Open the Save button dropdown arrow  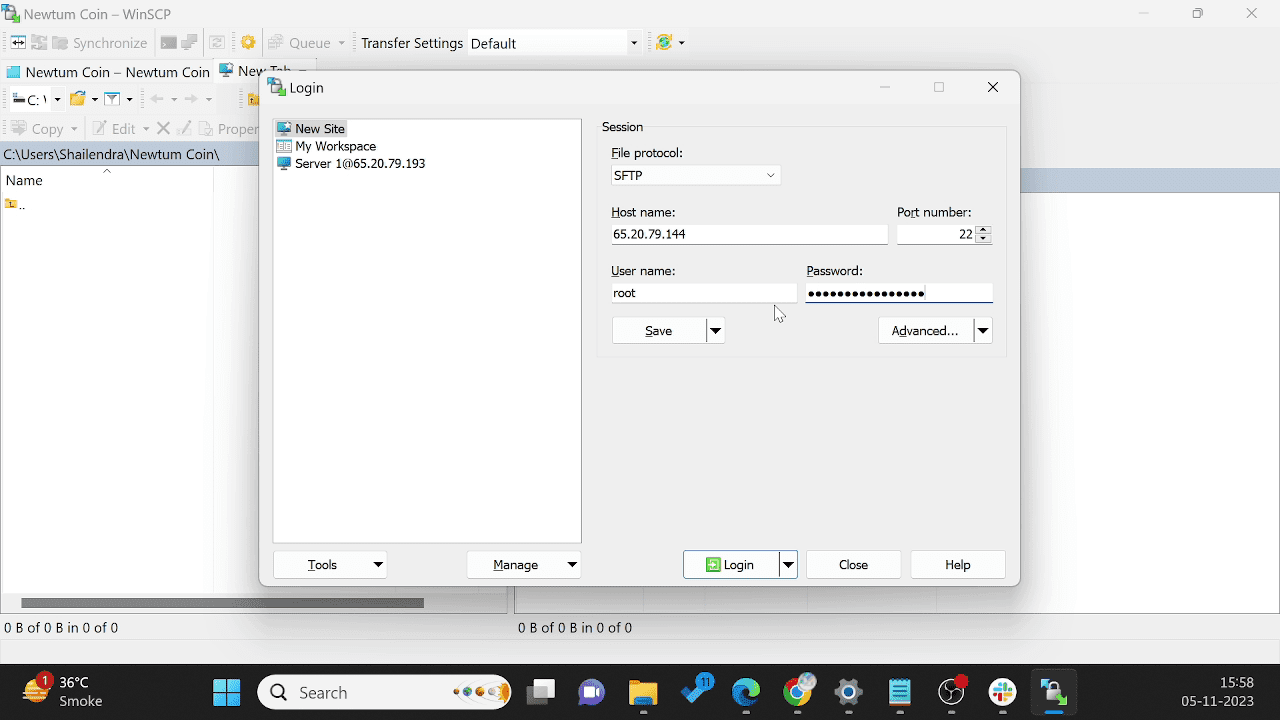[x=715, y=331]
